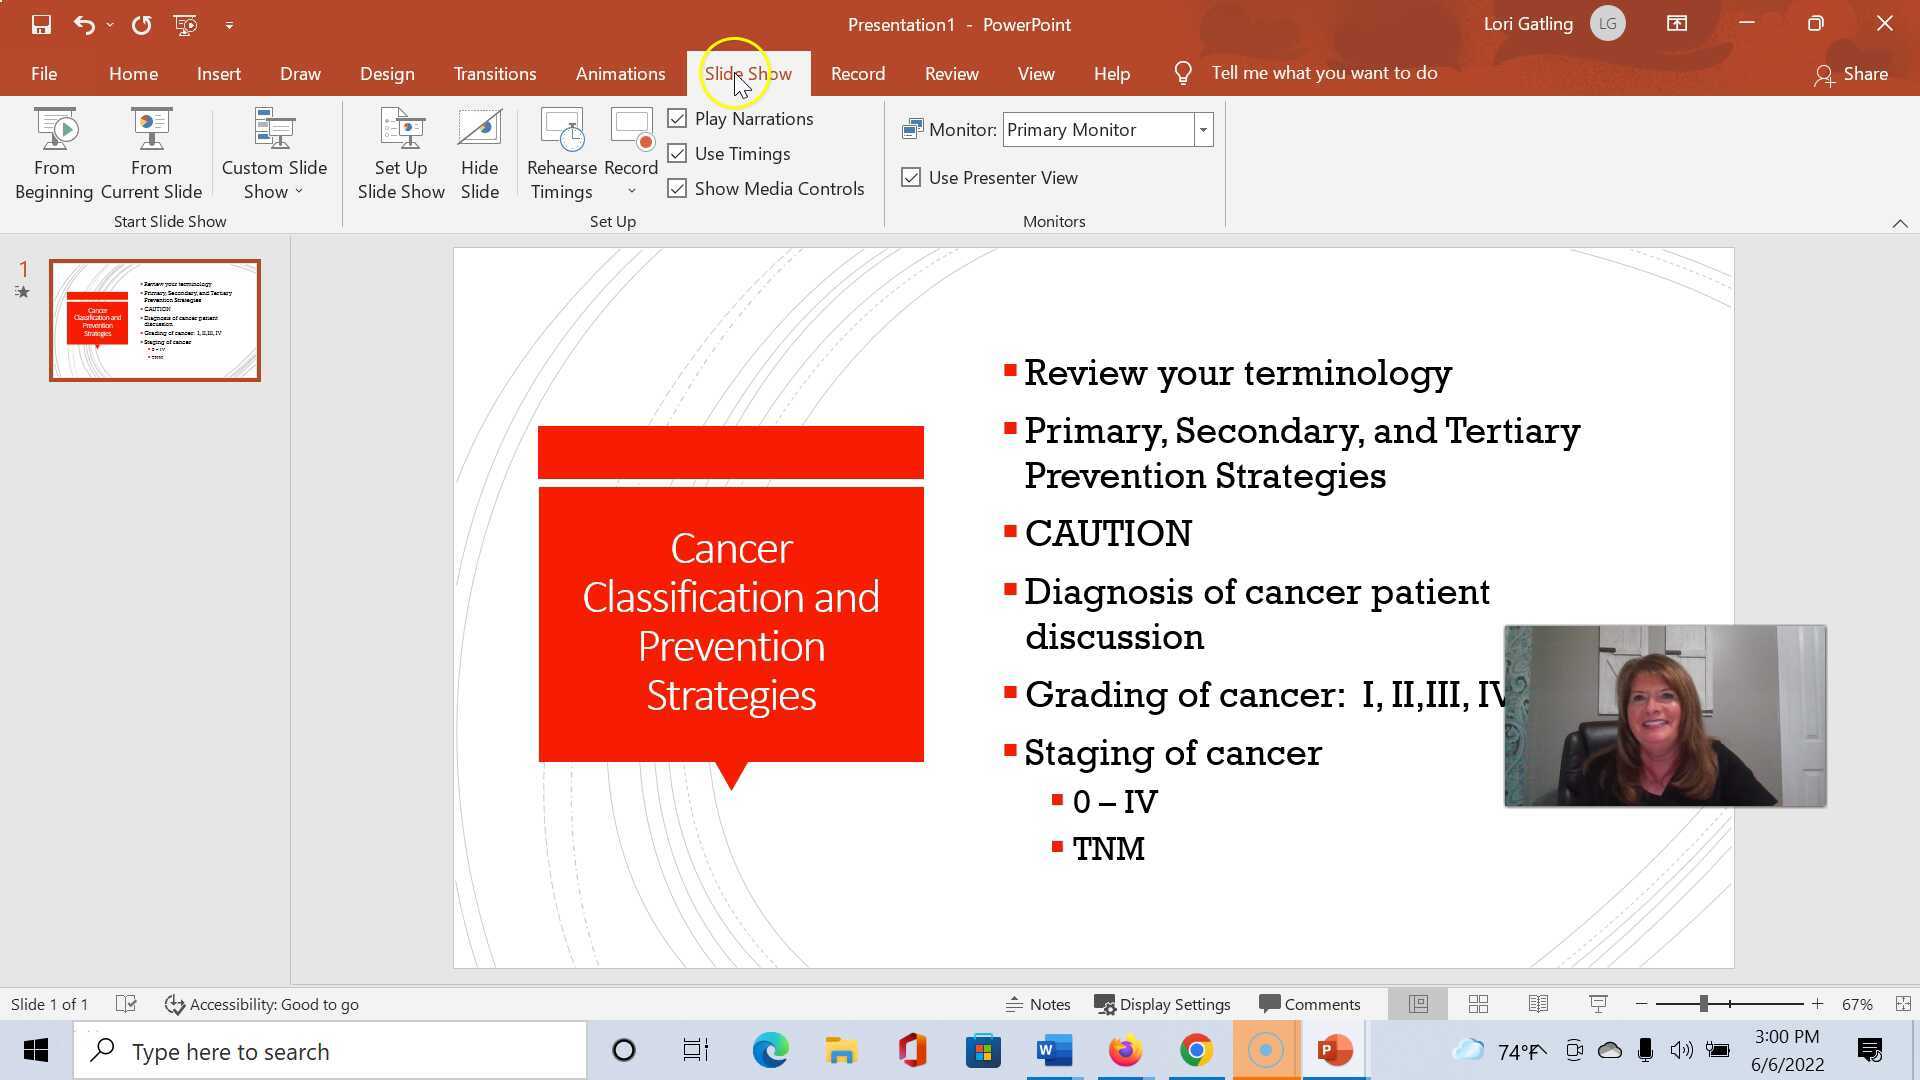Toggle Use Presenter View
This screenshot has width=1920, height=1080.
click(x=911, y=177)
